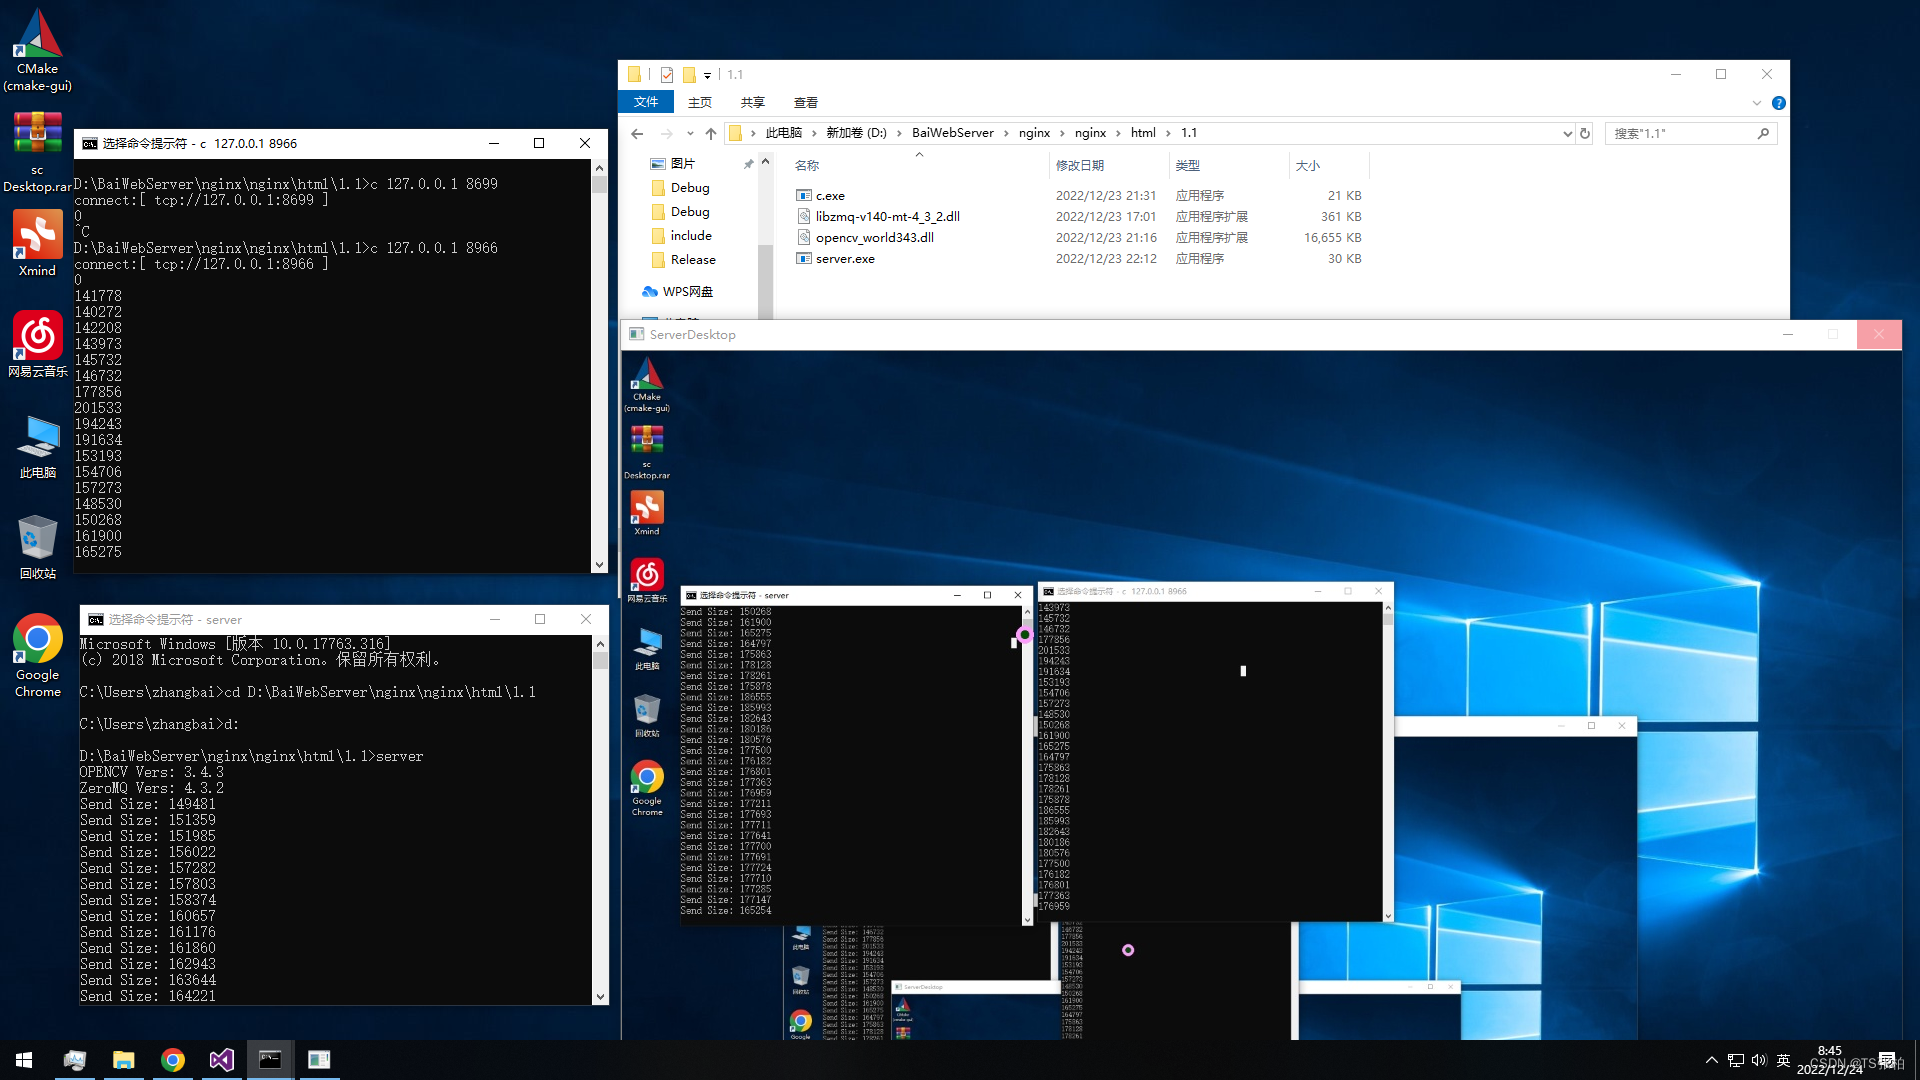Click Visual Studio icon in taskbar
This screenshot has width=1920, height=1080.
coord(221,1060)
